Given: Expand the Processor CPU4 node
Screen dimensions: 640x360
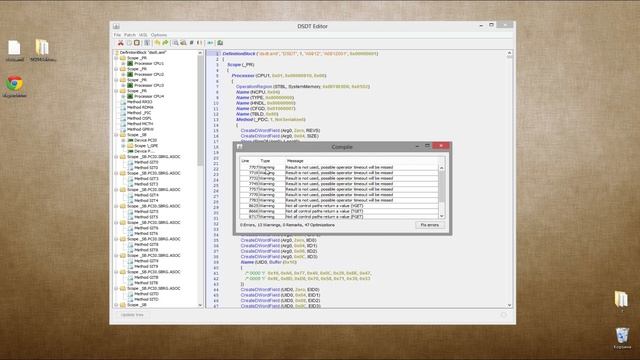Looking at the screenshot, I should click(x=123, y=97).
